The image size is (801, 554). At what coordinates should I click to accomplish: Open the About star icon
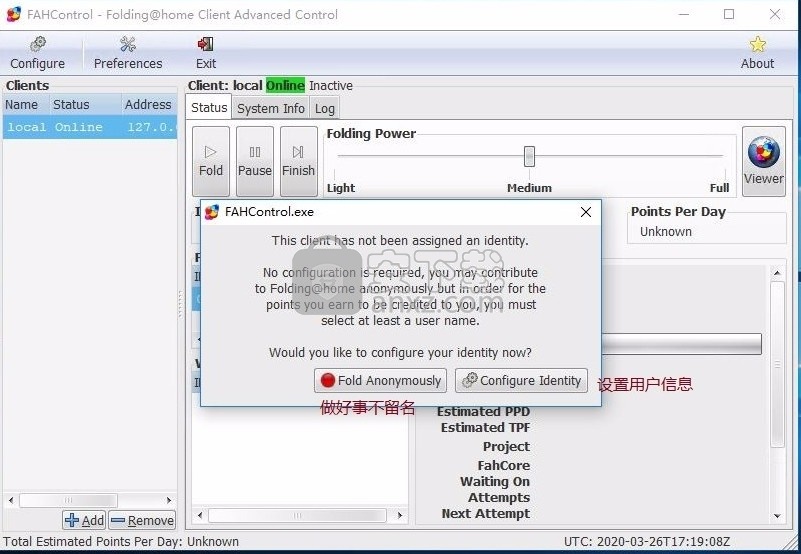coord(758,44)
